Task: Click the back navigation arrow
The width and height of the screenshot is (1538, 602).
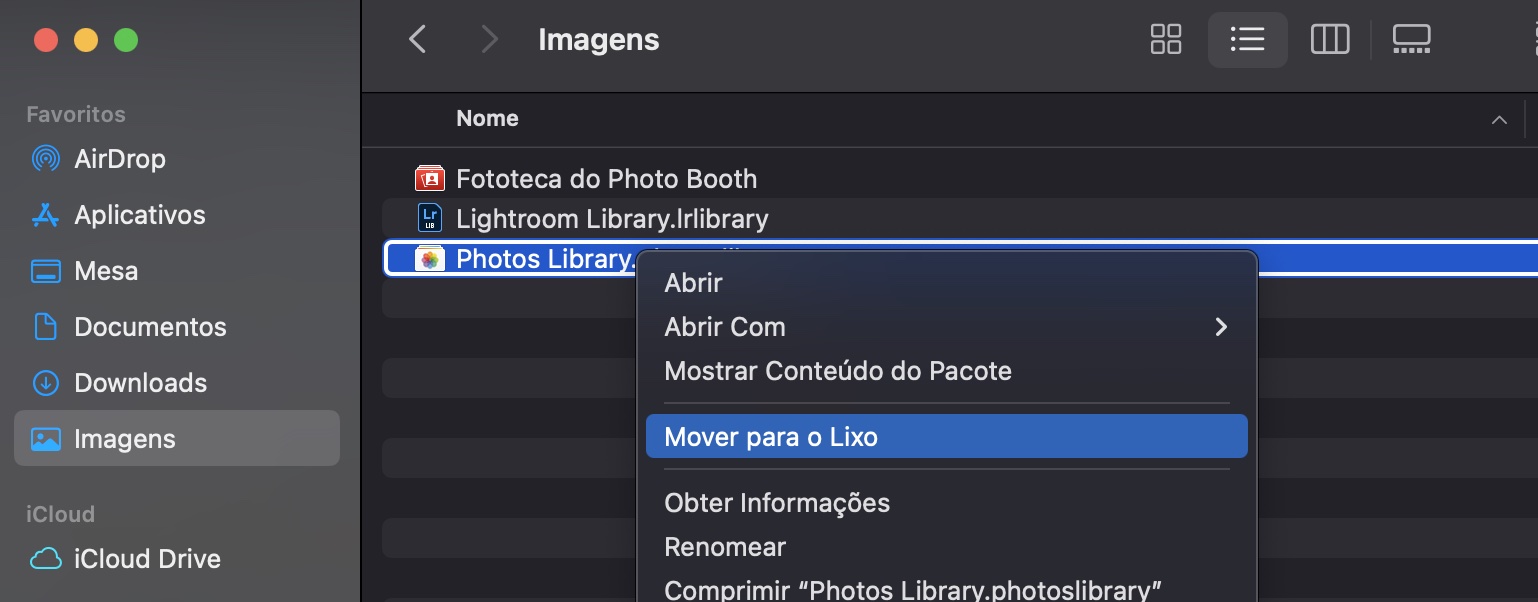Action: click(418, 39)
